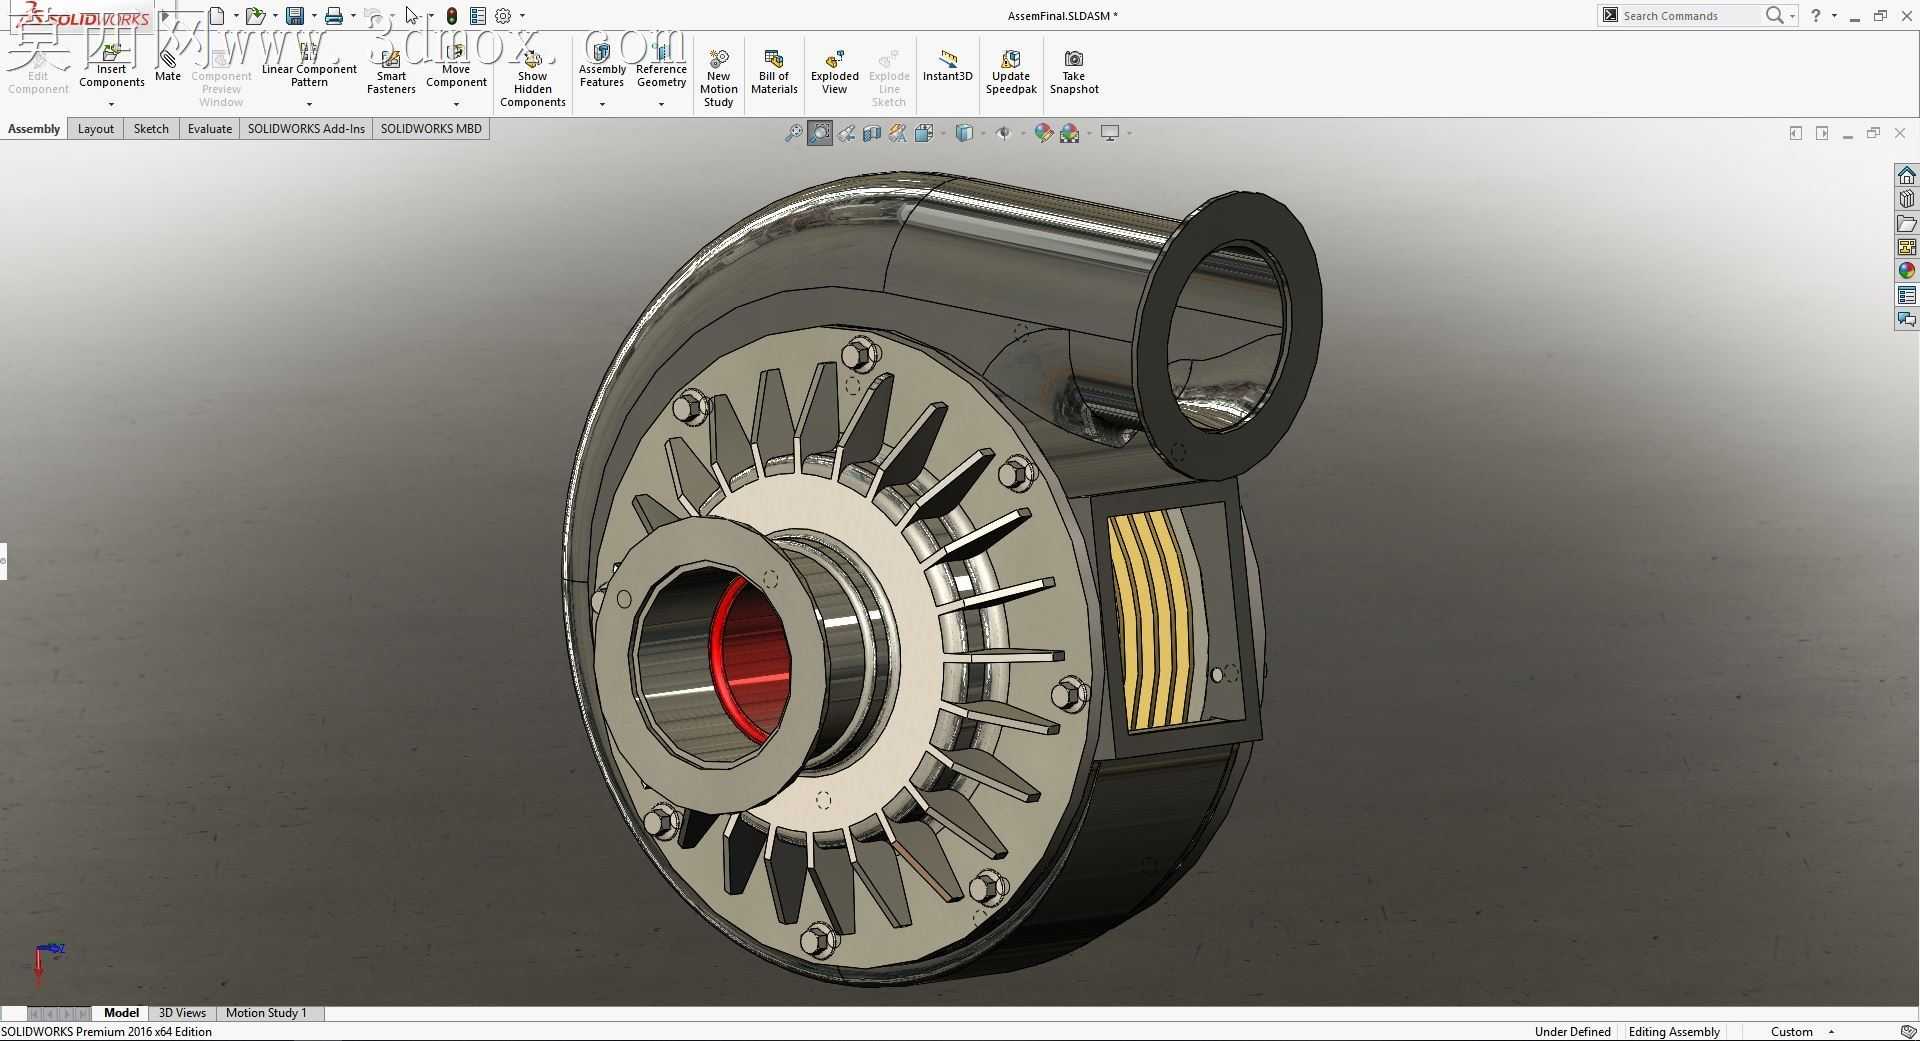Click Update Speedpak
This screenshot has height=1041, width=1920.
click(x=1011, y=70)
